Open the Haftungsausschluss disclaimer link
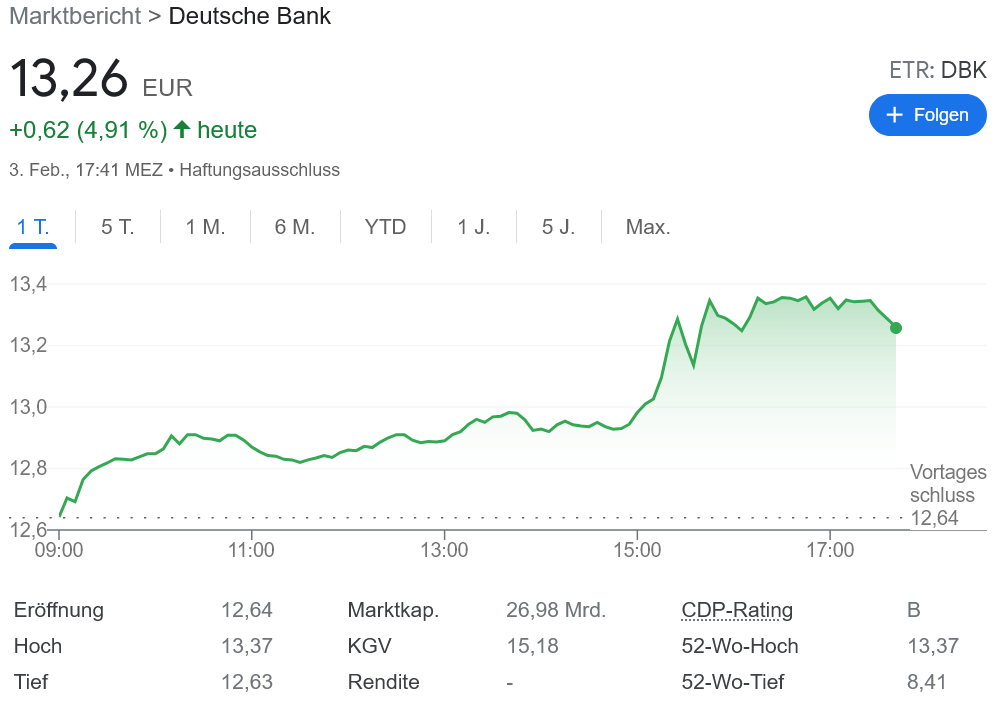The height and width of the screenshot is (711, 1002). coord(259,170)
